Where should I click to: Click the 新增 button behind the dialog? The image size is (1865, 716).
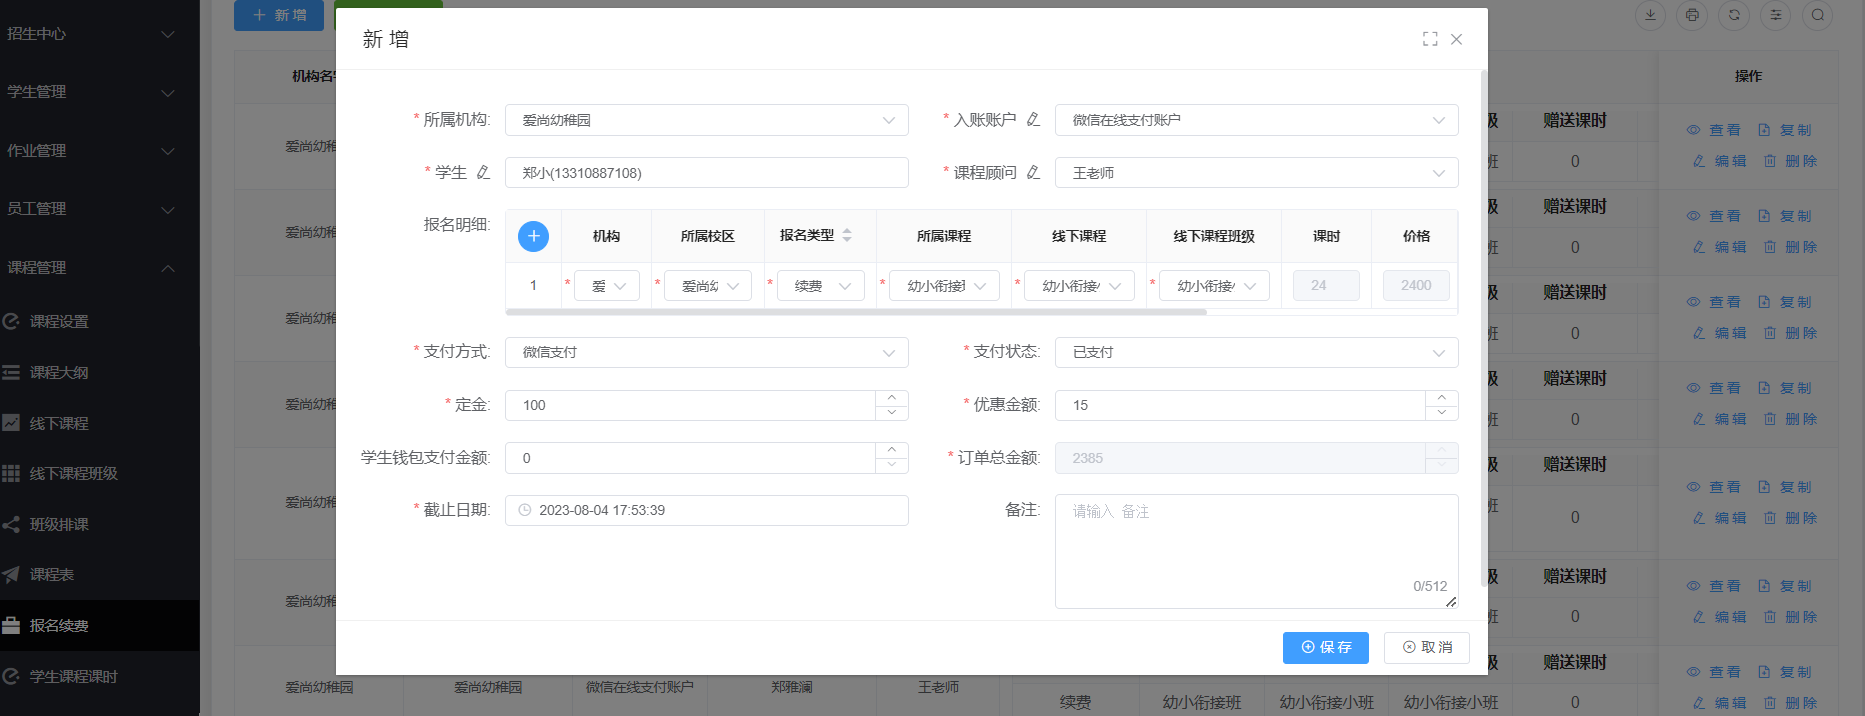tap(279, 15)
